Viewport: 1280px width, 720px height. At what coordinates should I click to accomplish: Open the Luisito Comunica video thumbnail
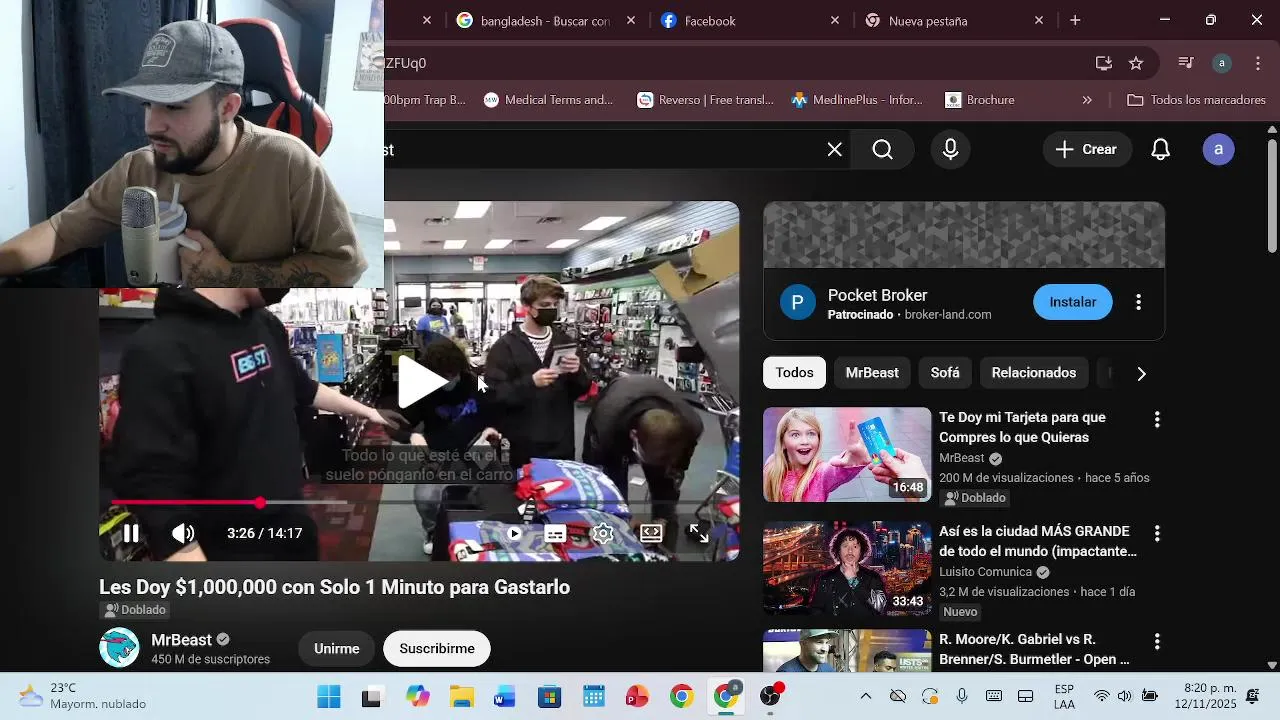tap(847, 568)
